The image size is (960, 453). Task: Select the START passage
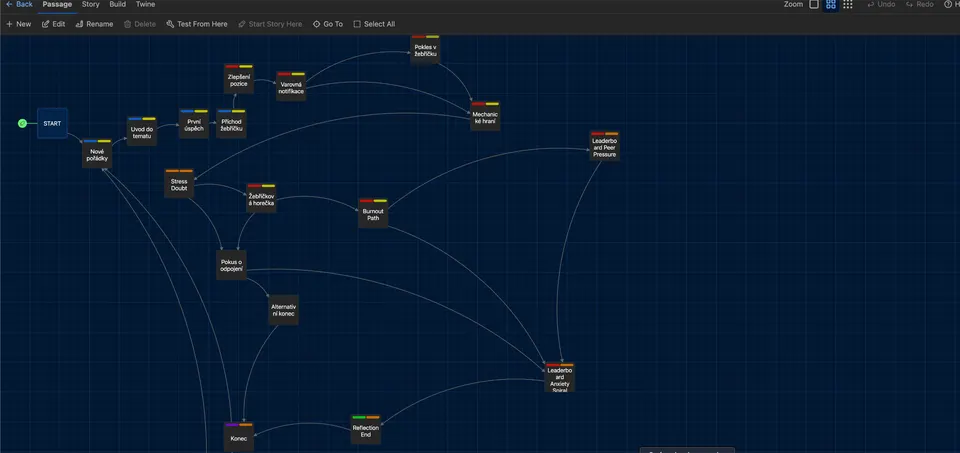click(x=52, y=123)
